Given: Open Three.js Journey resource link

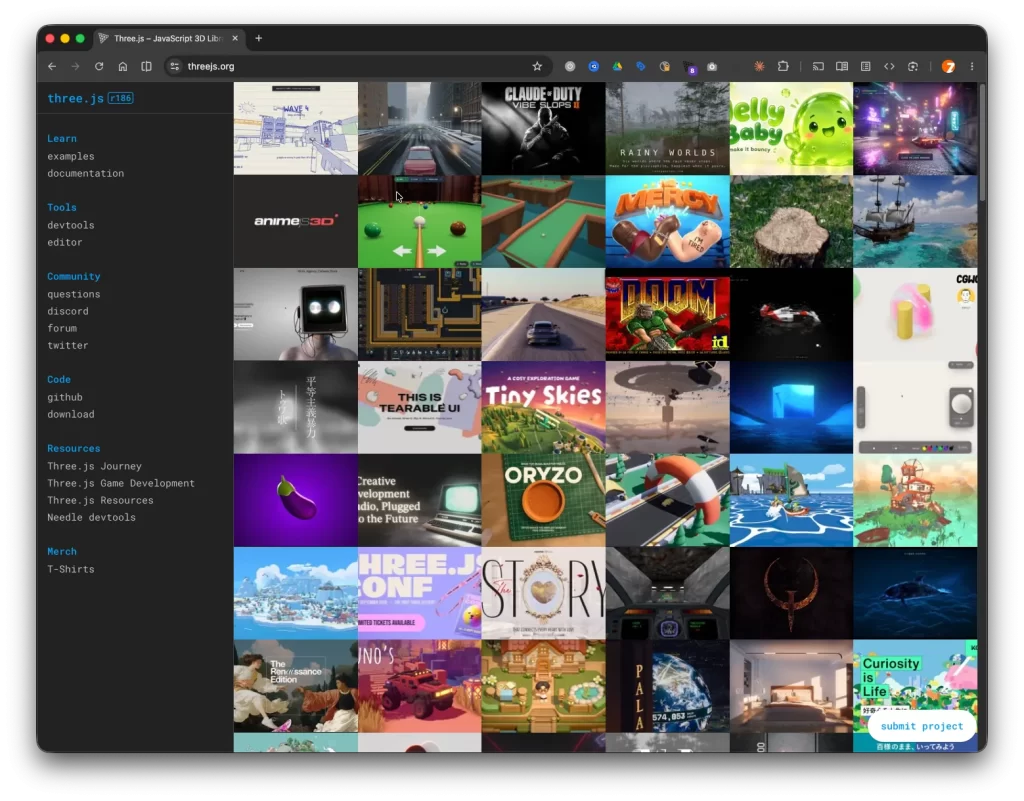Looking at the screenshot, I should [x=94, y=465].
